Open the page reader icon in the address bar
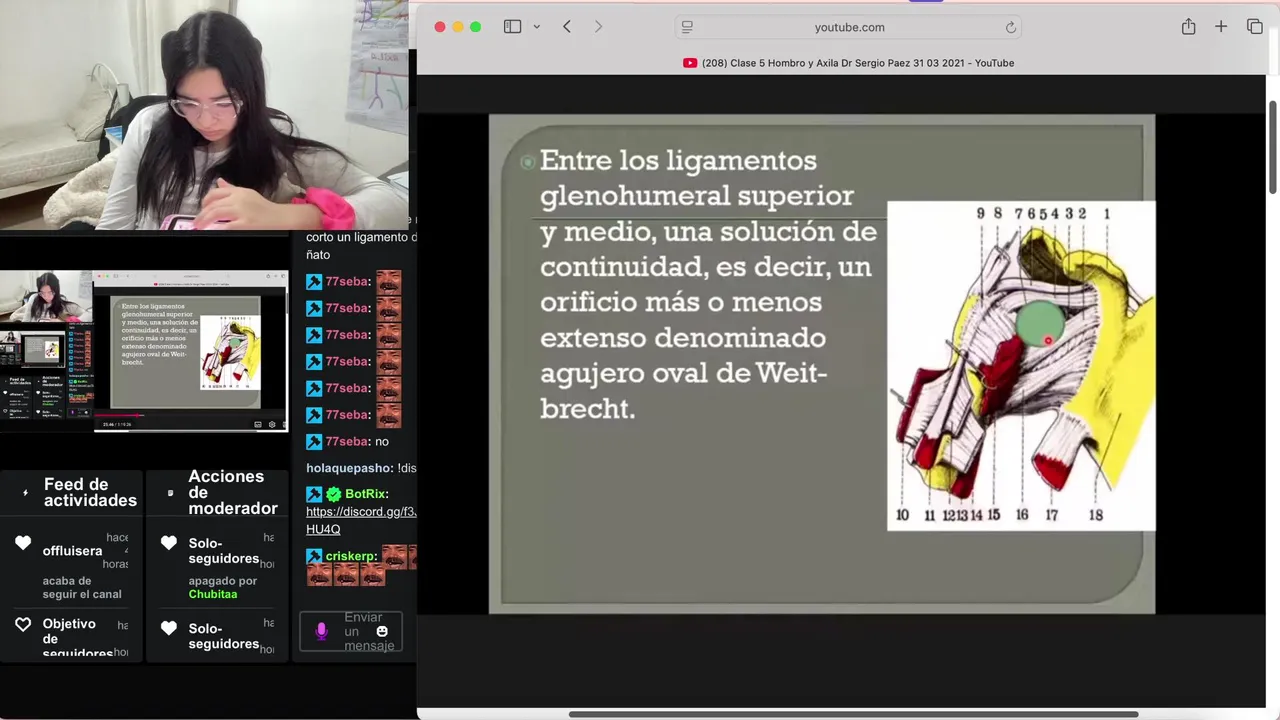Viewport: 1280px width, 720px height. click(687, 27)
